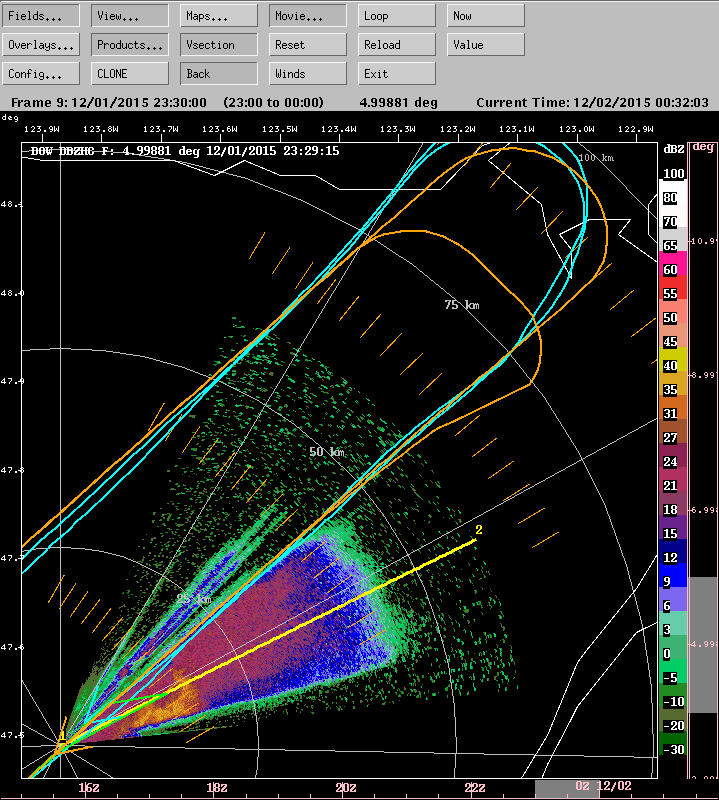Screen dimensions: 719x800
Task: Click the 6.99 elevation angle label
Action: click(x=704, y=510)
